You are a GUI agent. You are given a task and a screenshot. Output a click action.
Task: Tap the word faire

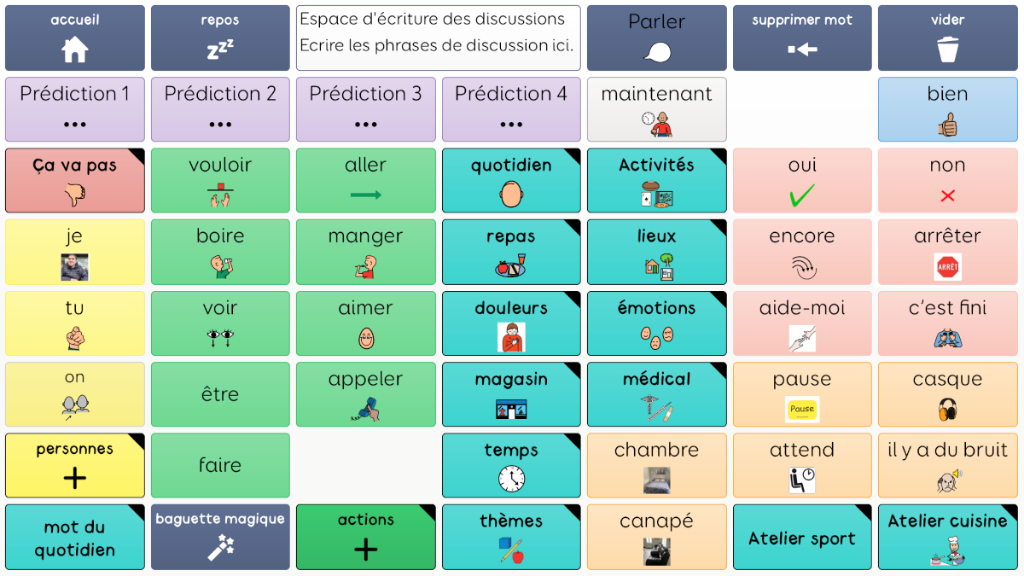220,466
